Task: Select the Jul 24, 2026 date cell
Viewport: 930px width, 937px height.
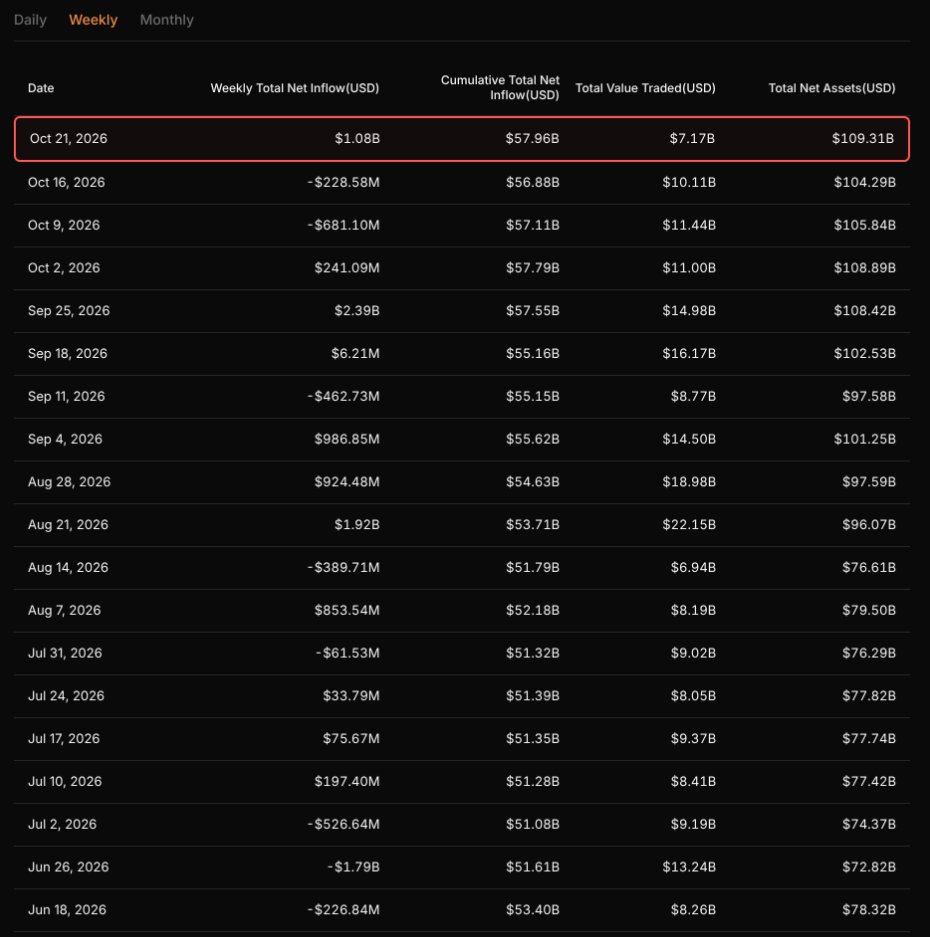Action: click(x=66, y=696)
